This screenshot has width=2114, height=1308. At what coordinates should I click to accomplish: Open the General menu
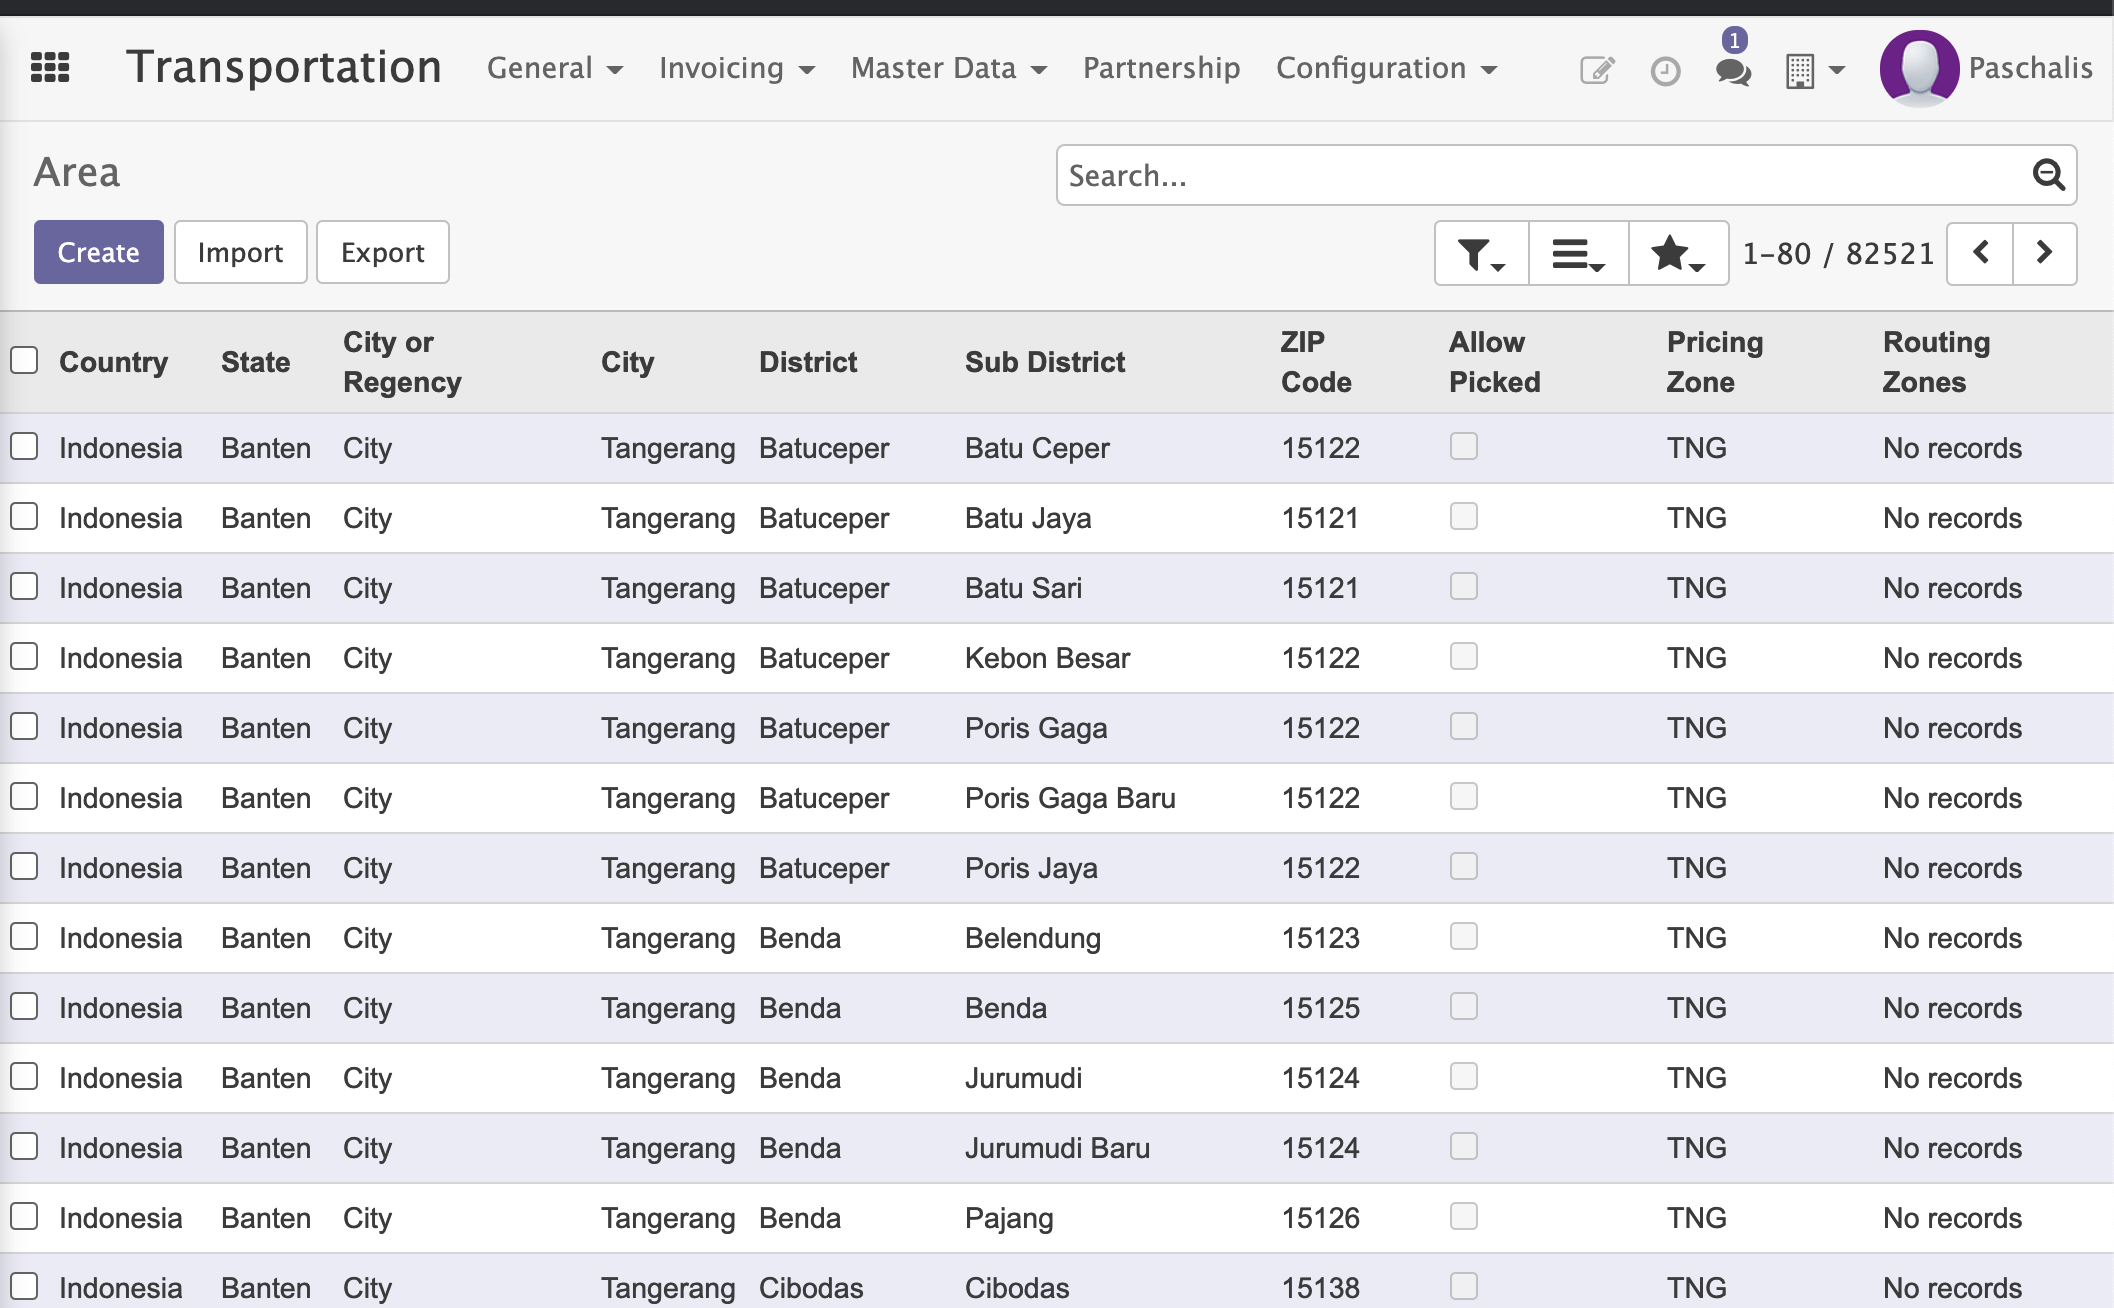[555, 68]
